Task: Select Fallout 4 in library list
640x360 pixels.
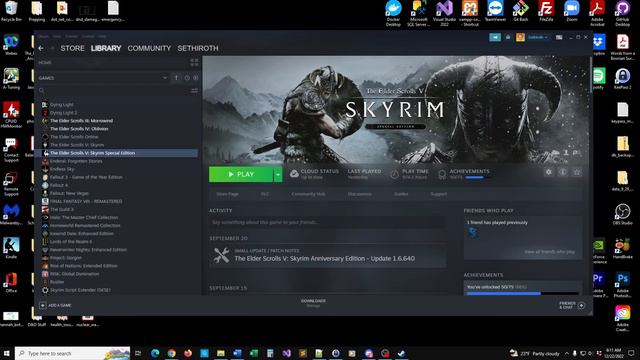Action: 59,185
